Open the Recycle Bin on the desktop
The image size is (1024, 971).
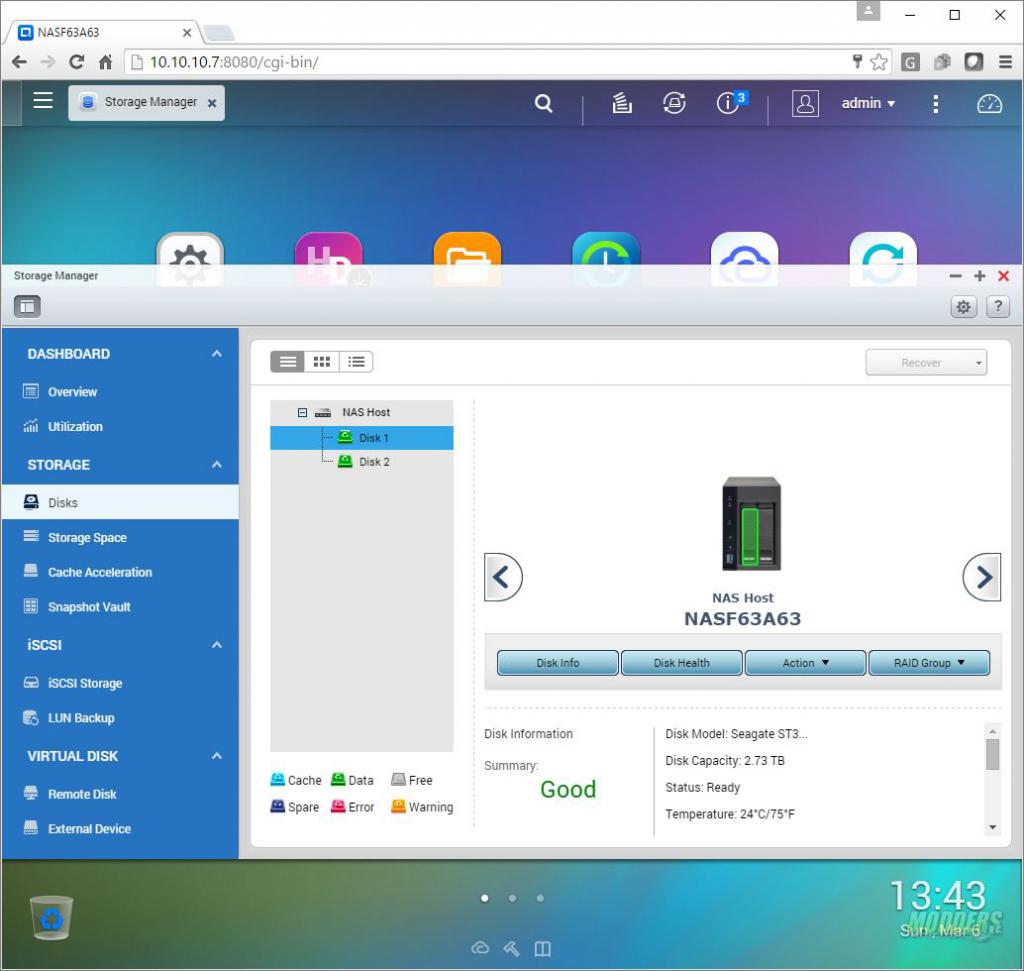click(50, 917)
